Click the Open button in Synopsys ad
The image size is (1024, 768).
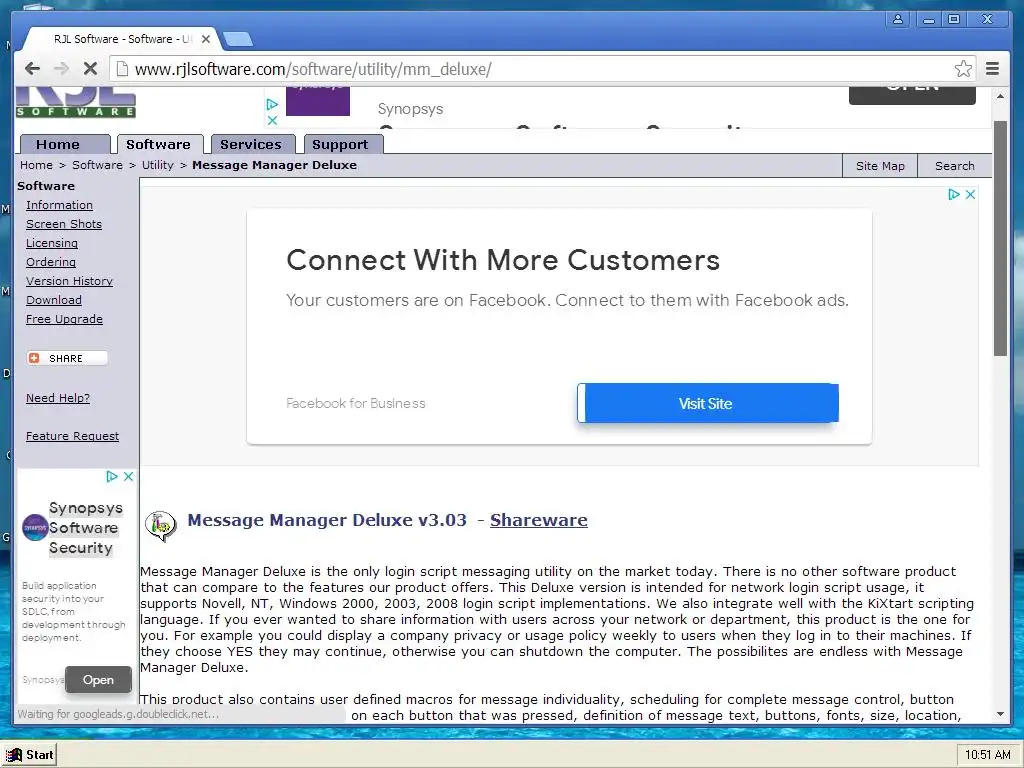click(x=98, y=680)
